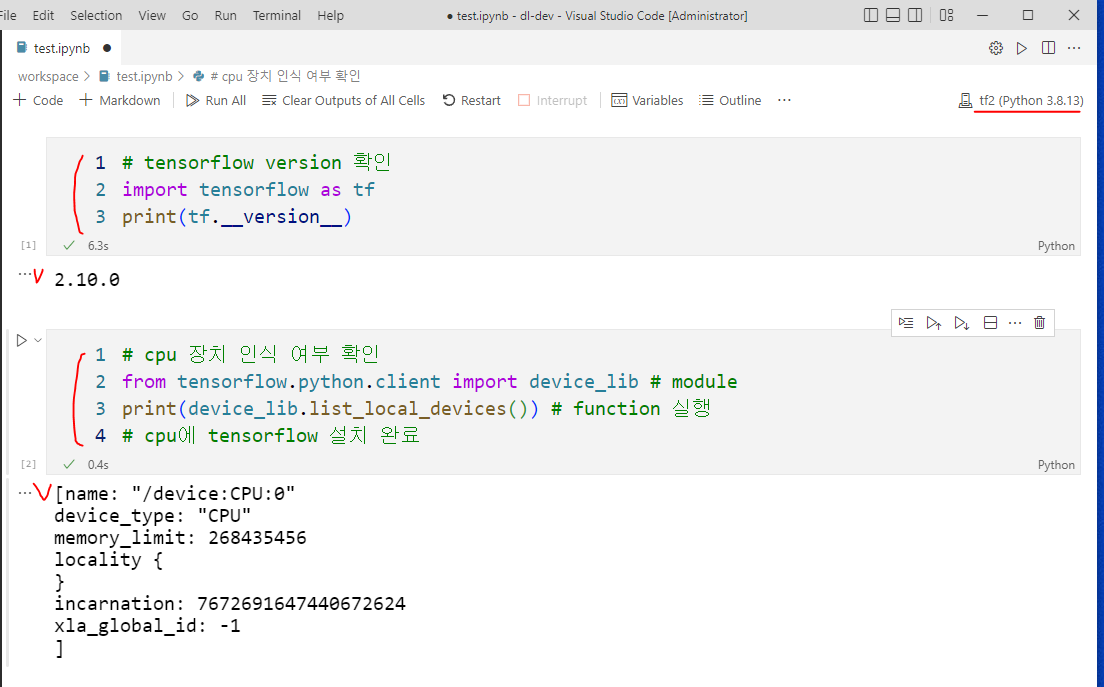
Task: Click the memory_limit: 268435456 output line
Action: 180,538
